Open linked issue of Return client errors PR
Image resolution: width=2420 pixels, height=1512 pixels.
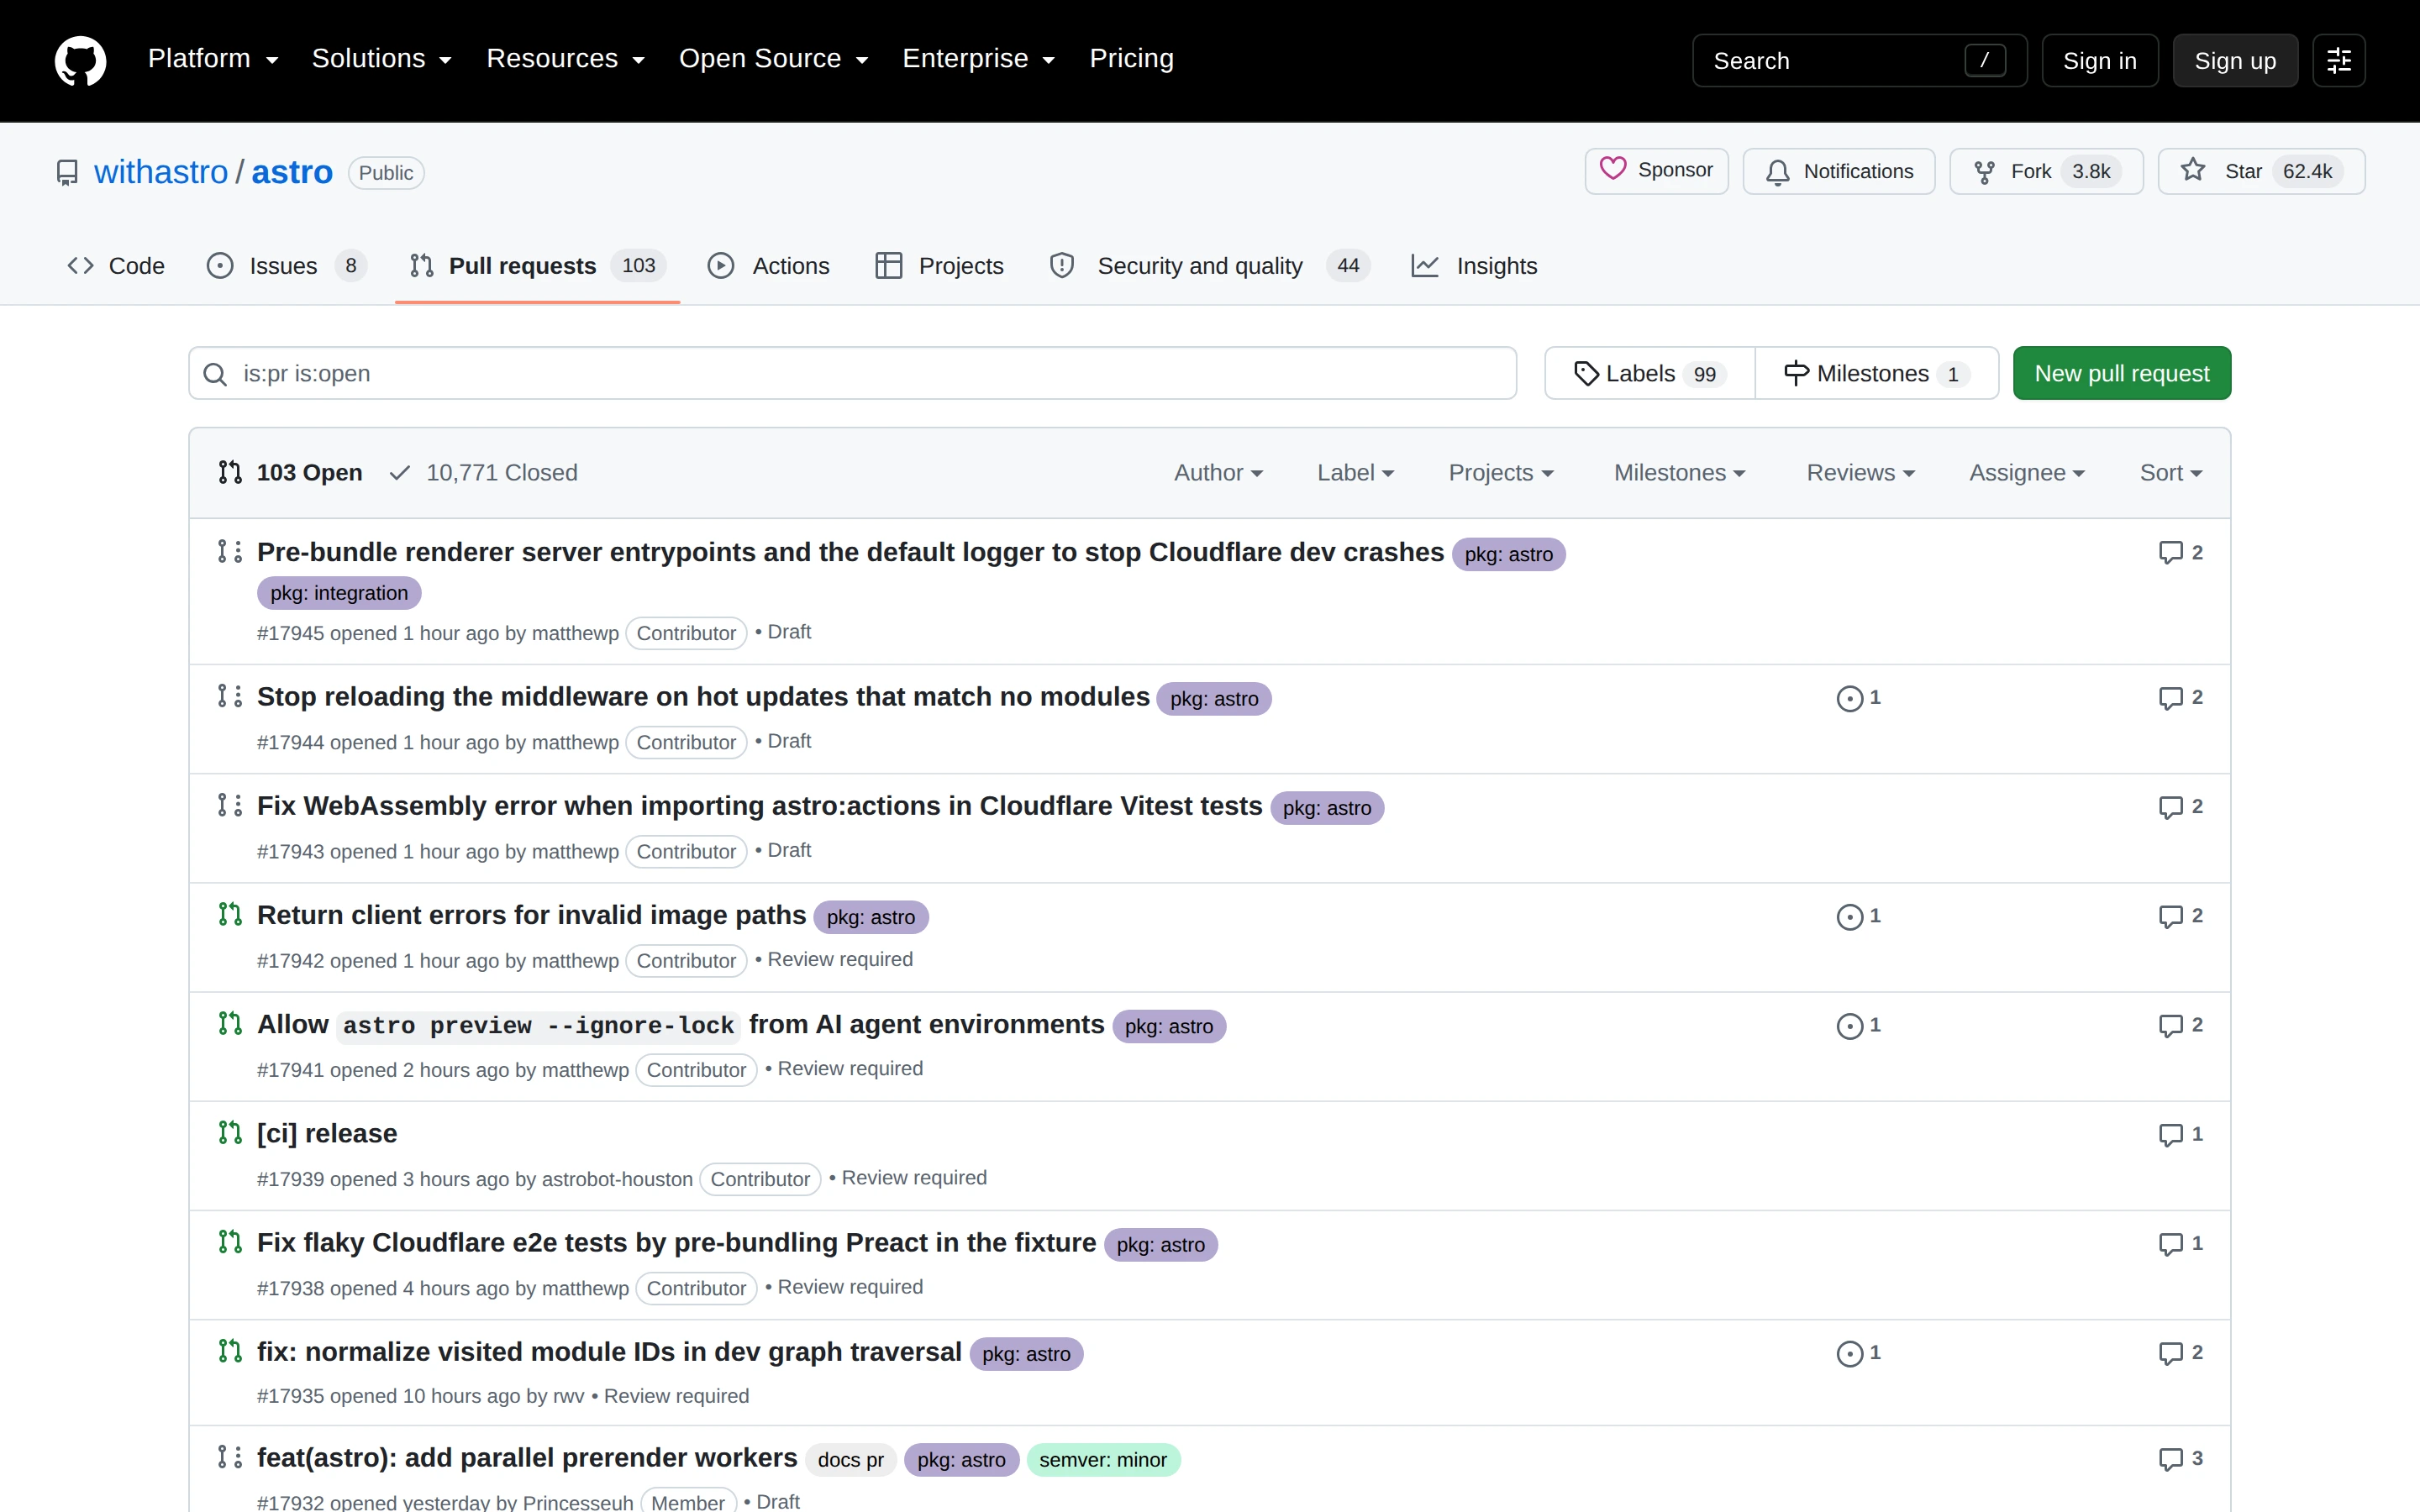(1858, 916)
